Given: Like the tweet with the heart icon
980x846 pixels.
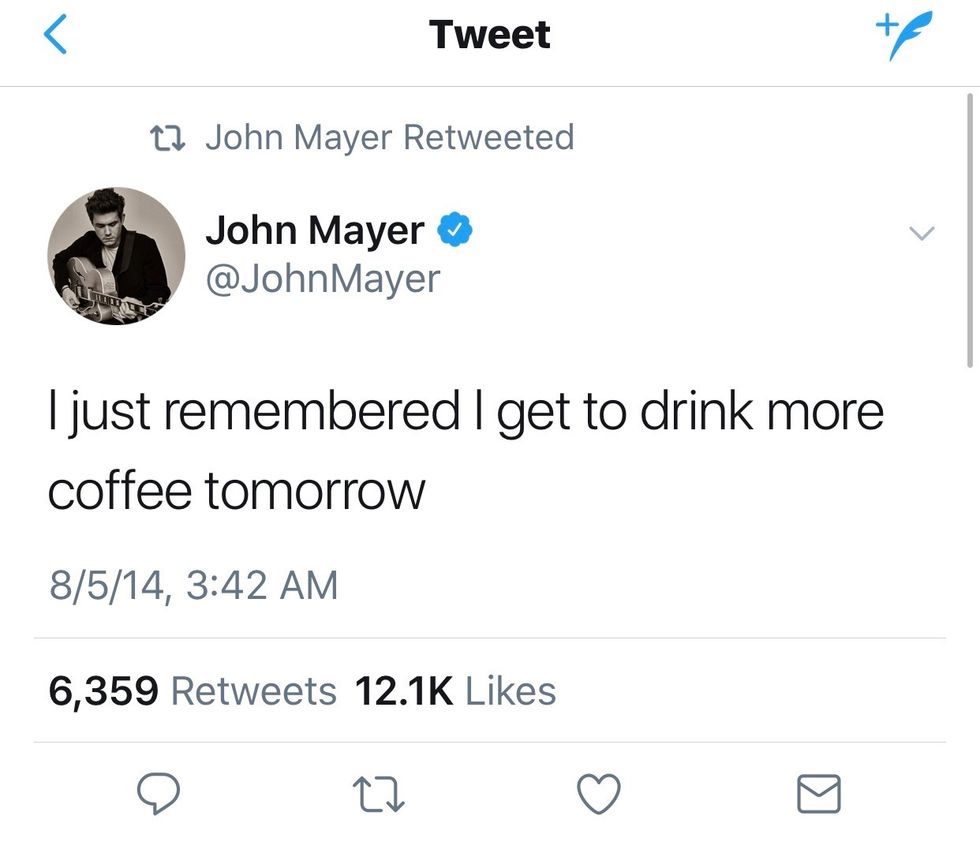Looking at the screenshot, I should point(600,795).
